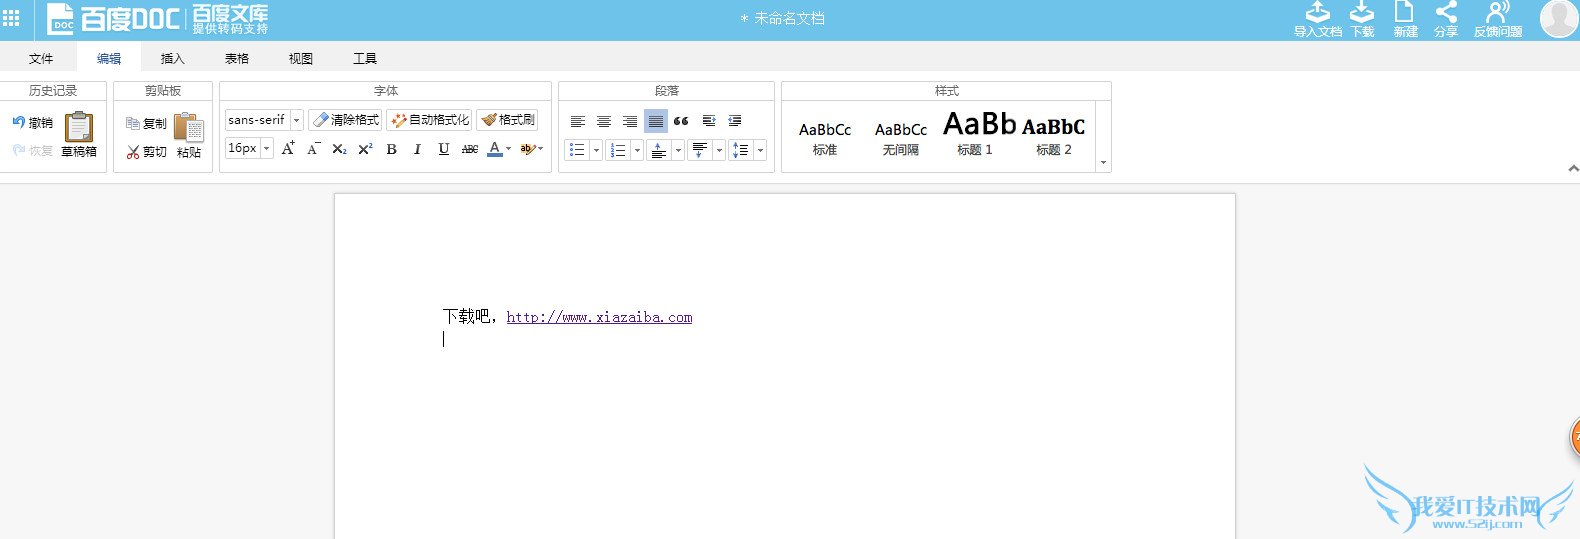Toggle bold formatting
The width and height of the screenshot is (1580, 539).
pos(391,149)
